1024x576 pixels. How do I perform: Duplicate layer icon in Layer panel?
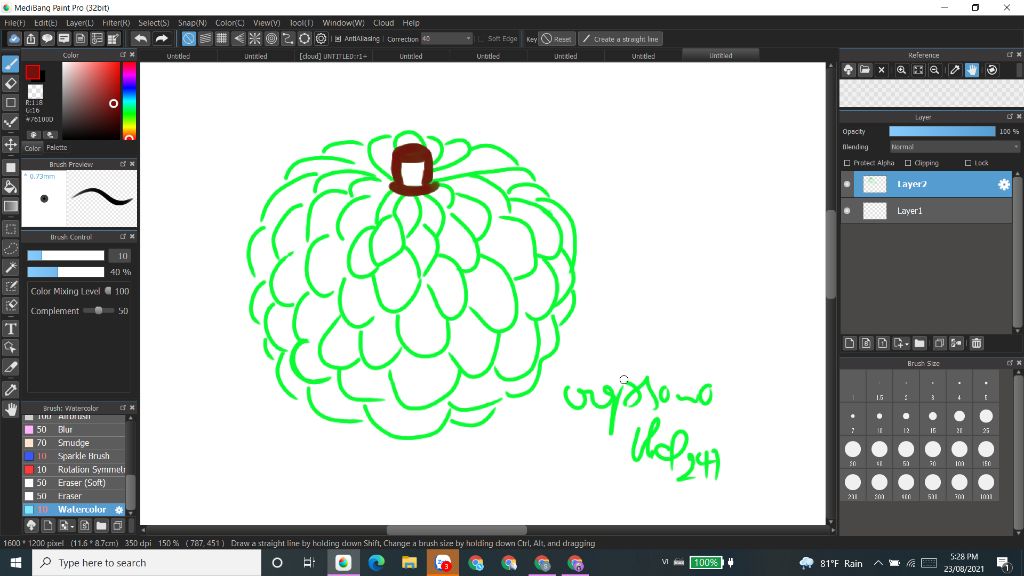click(x=939, y=343)
